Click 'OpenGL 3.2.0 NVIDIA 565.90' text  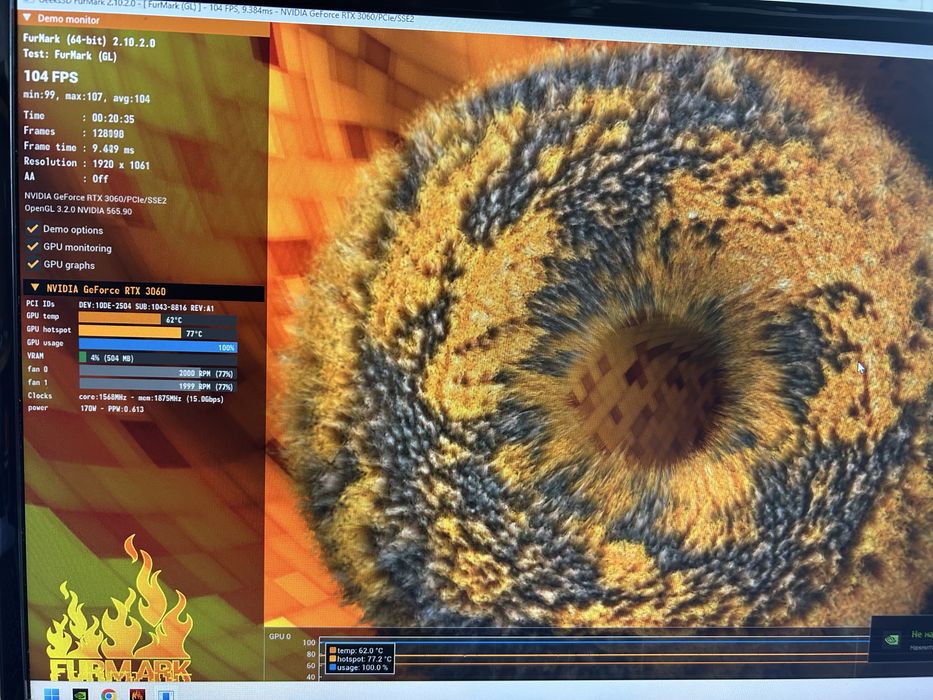point(78,210)
